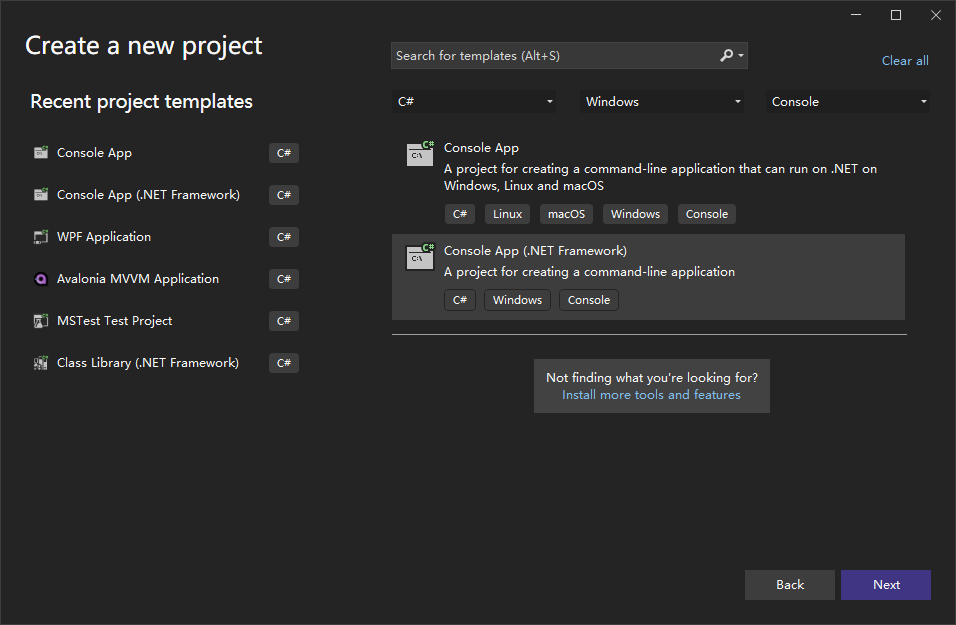This screenshot has height=625, width=956.
Task: Click the Windows tag under Console App (.NET Framework)
Action: click(517, 300)
